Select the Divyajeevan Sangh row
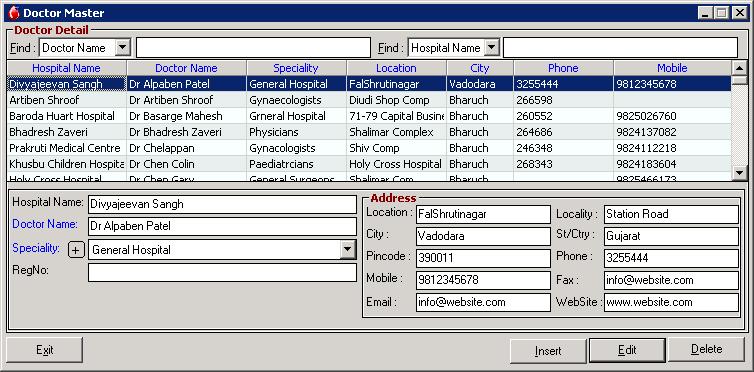The height and width of the screenshot is (372, 754). 369,84
